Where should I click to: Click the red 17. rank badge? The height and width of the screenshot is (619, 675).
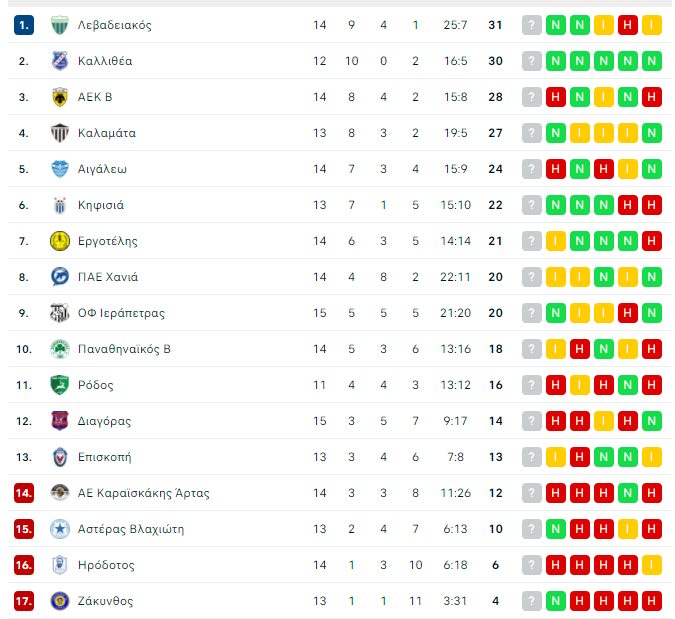click(24, 601)
